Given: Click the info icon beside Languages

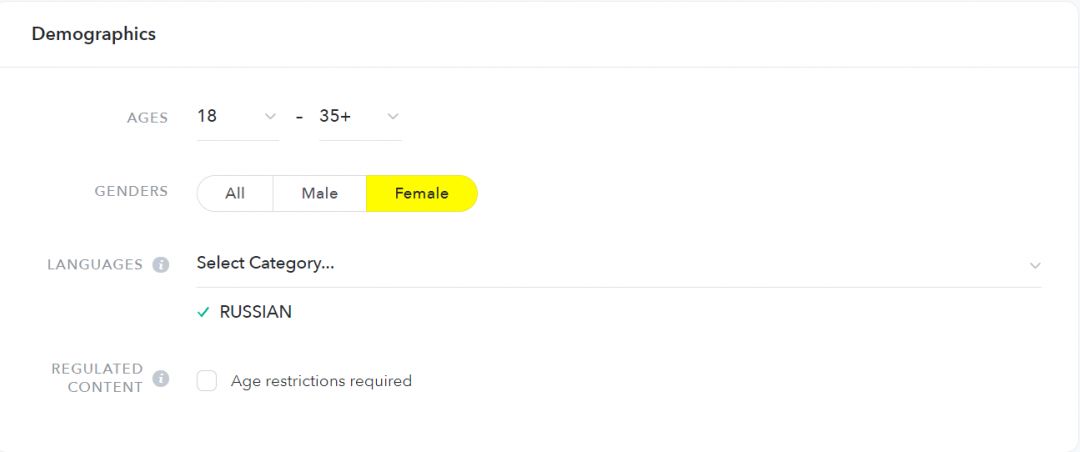Looking at the screenshot, I should pos(160,265).
